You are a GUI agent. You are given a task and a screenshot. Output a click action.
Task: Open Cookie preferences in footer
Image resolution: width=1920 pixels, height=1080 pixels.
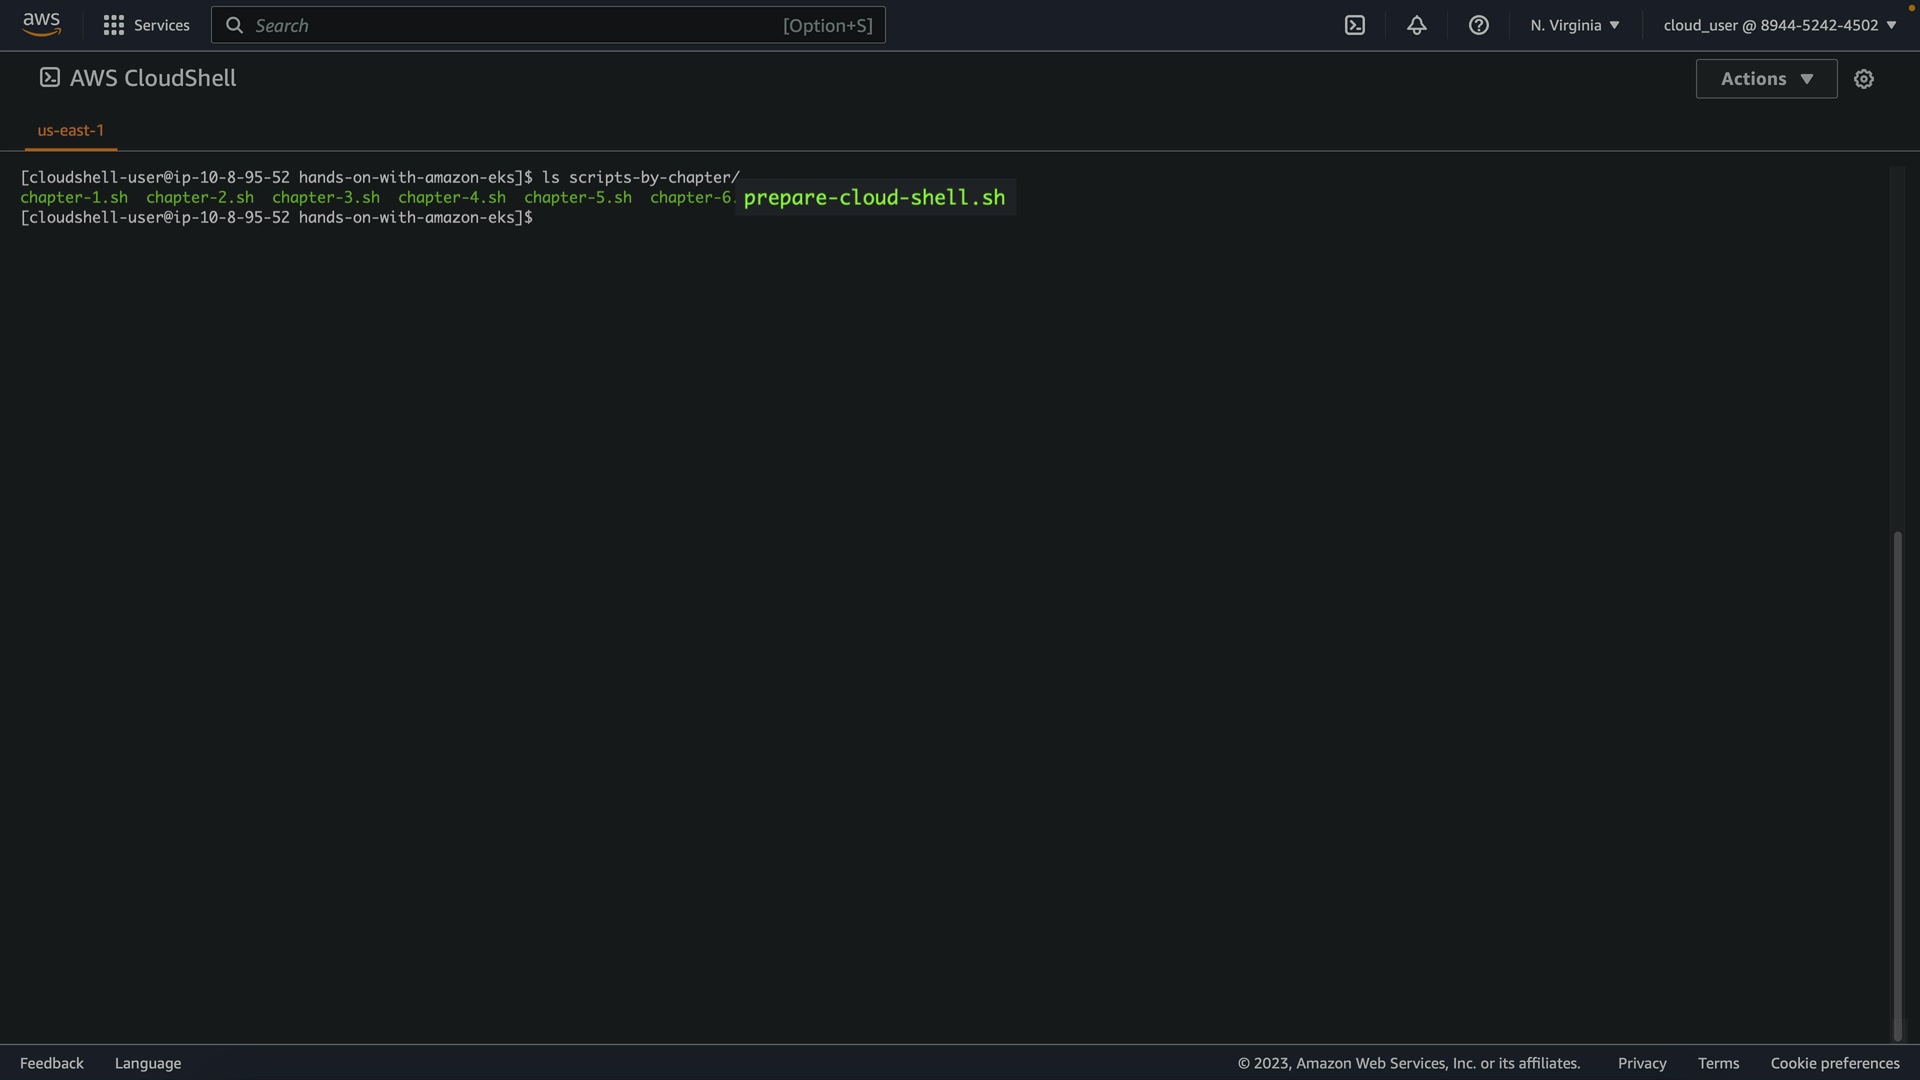[x=1834, y=1063]
